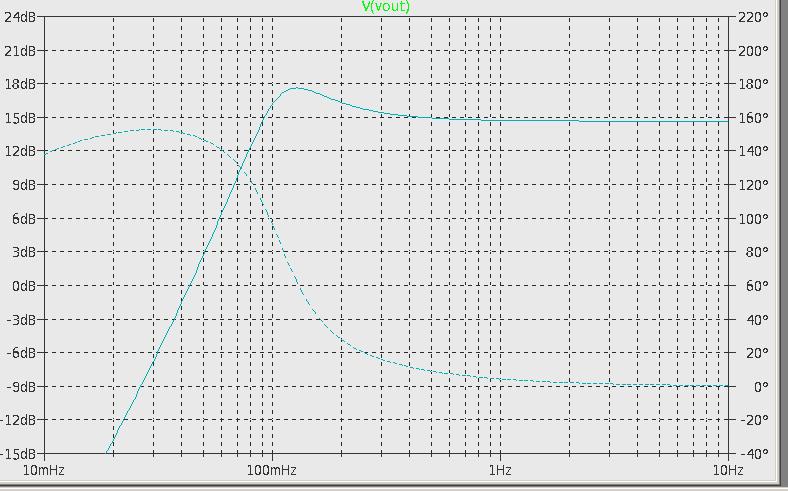Click the positive 20° phase axis label

(757, 353)
